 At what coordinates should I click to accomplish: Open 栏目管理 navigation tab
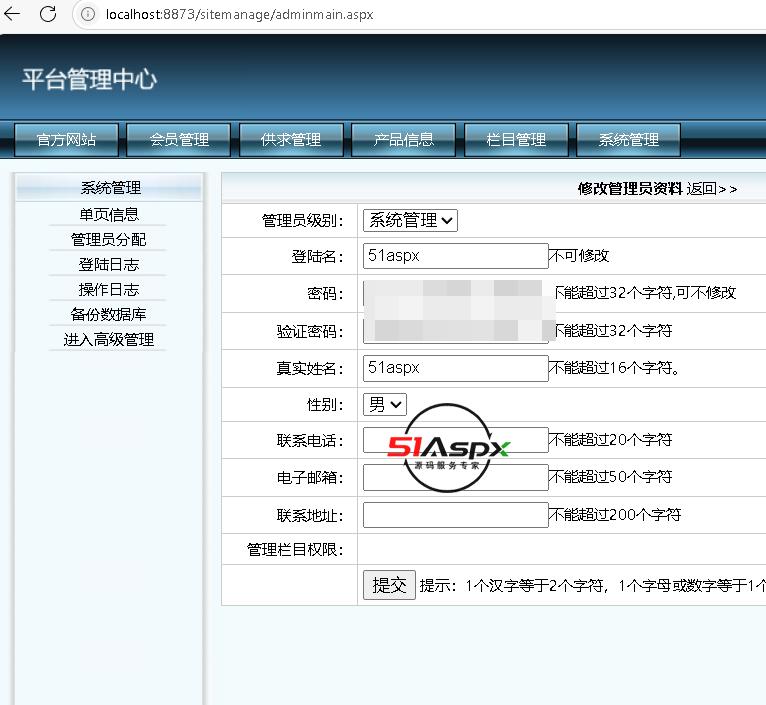(516, 140)
